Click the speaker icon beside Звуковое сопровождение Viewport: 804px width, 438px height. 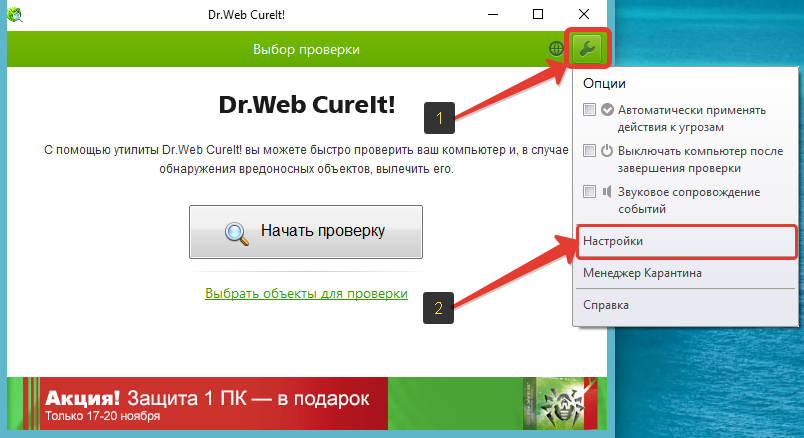click(x=607, y=192)
